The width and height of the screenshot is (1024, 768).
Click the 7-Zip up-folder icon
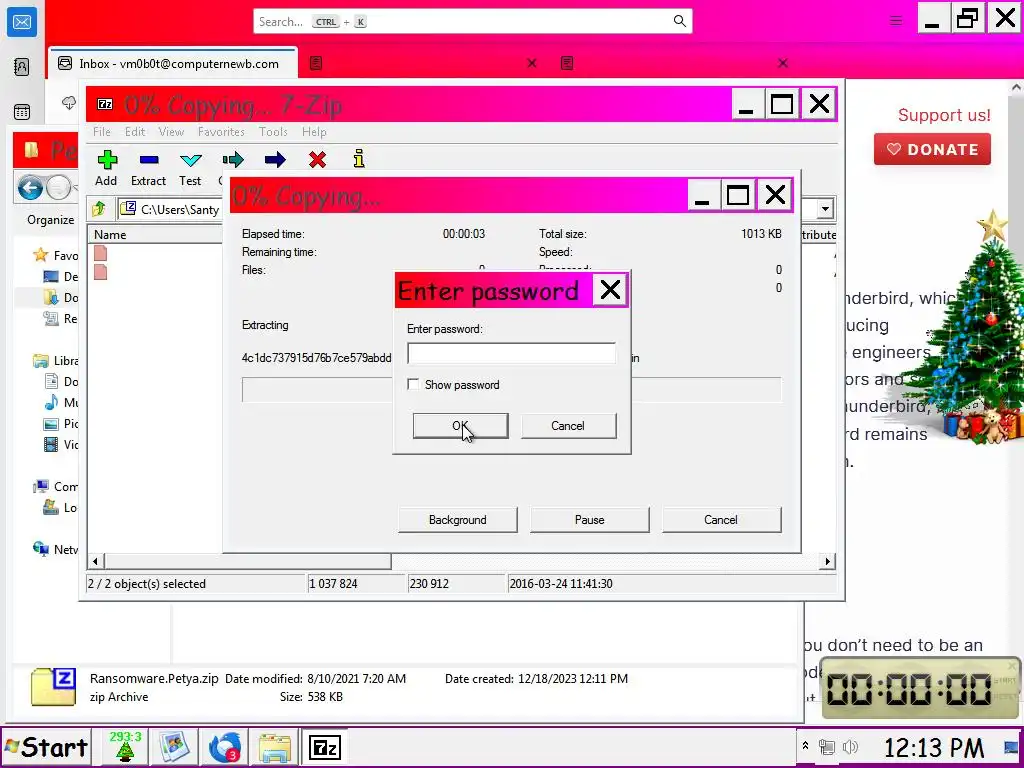pyautogui.click(x=99, y=209)
